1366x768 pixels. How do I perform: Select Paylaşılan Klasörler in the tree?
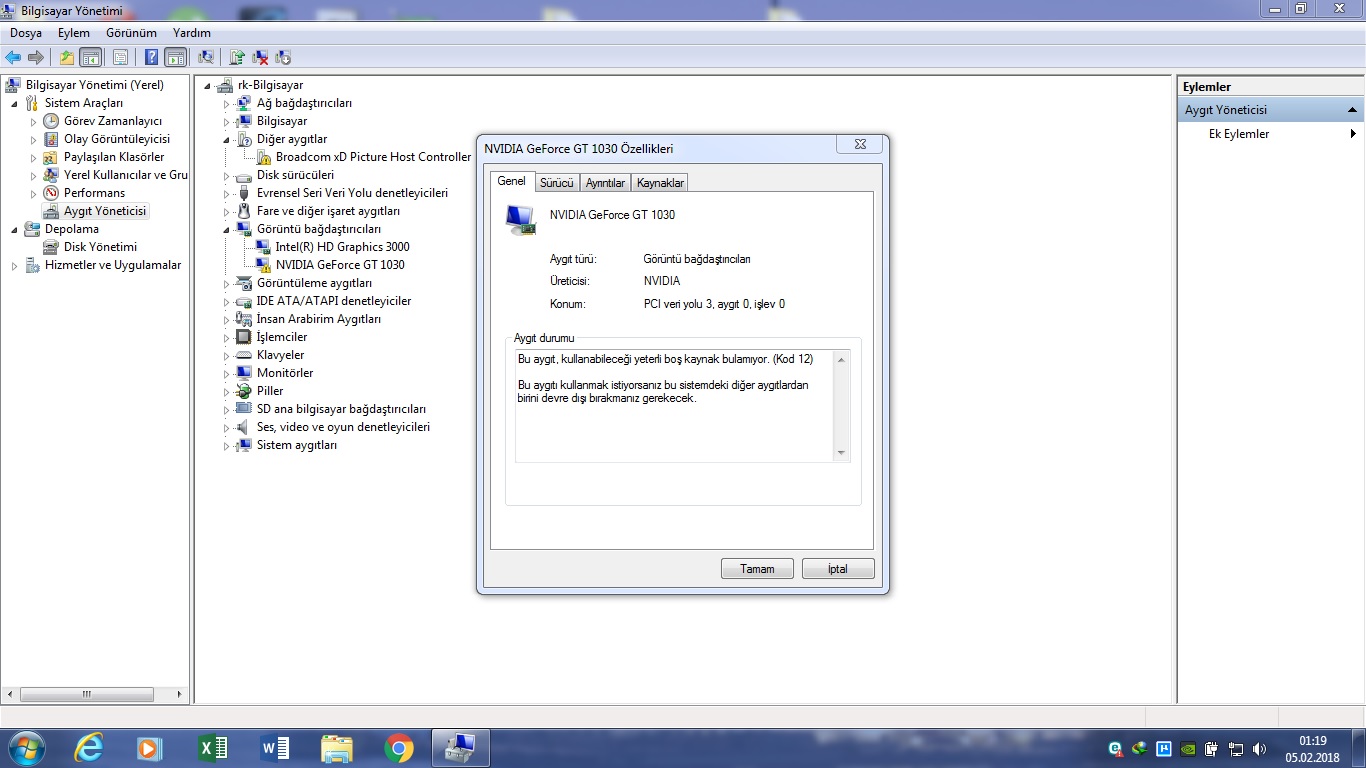pyautogui.click(x=114, y=157)
